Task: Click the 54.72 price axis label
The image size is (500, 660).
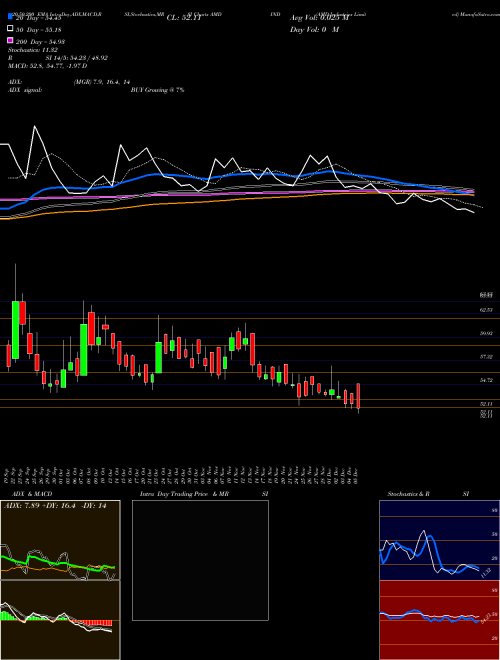Action: 487,380
